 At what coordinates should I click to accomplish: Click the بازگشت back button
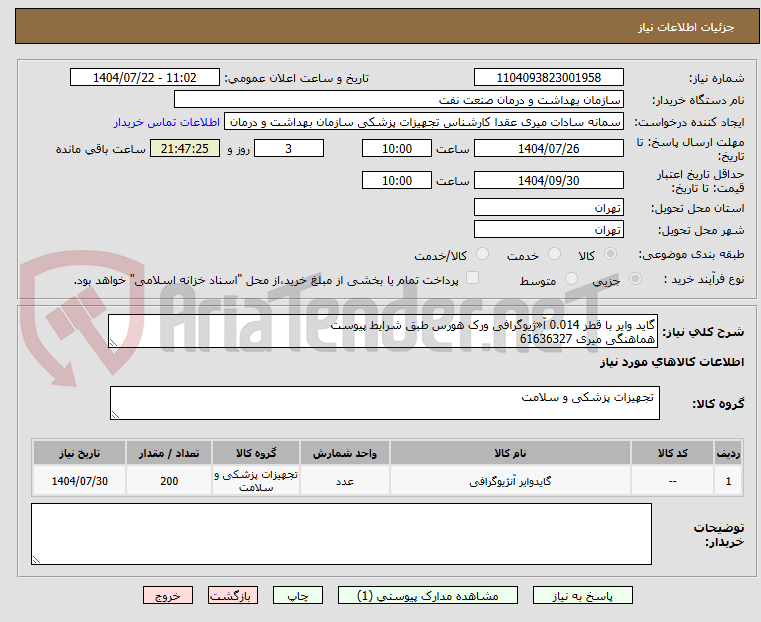(x=233, y=595)
